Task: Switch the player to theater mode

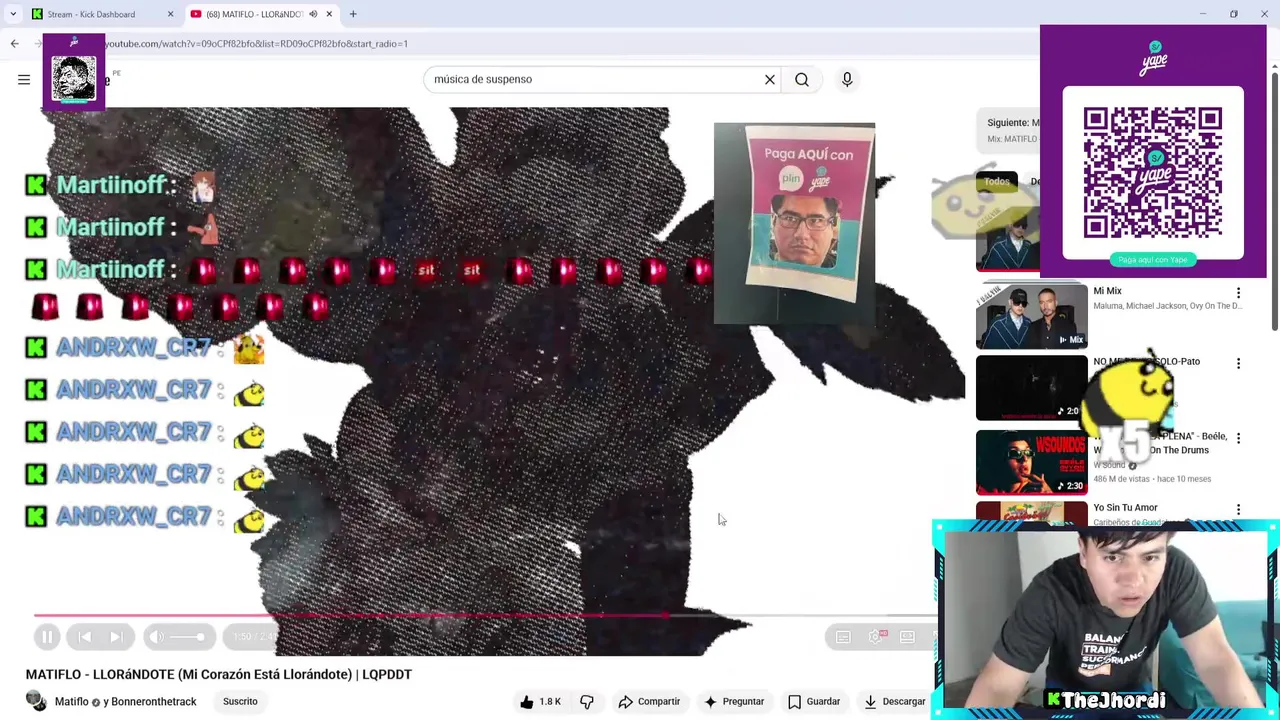Action: click(907, 637)
